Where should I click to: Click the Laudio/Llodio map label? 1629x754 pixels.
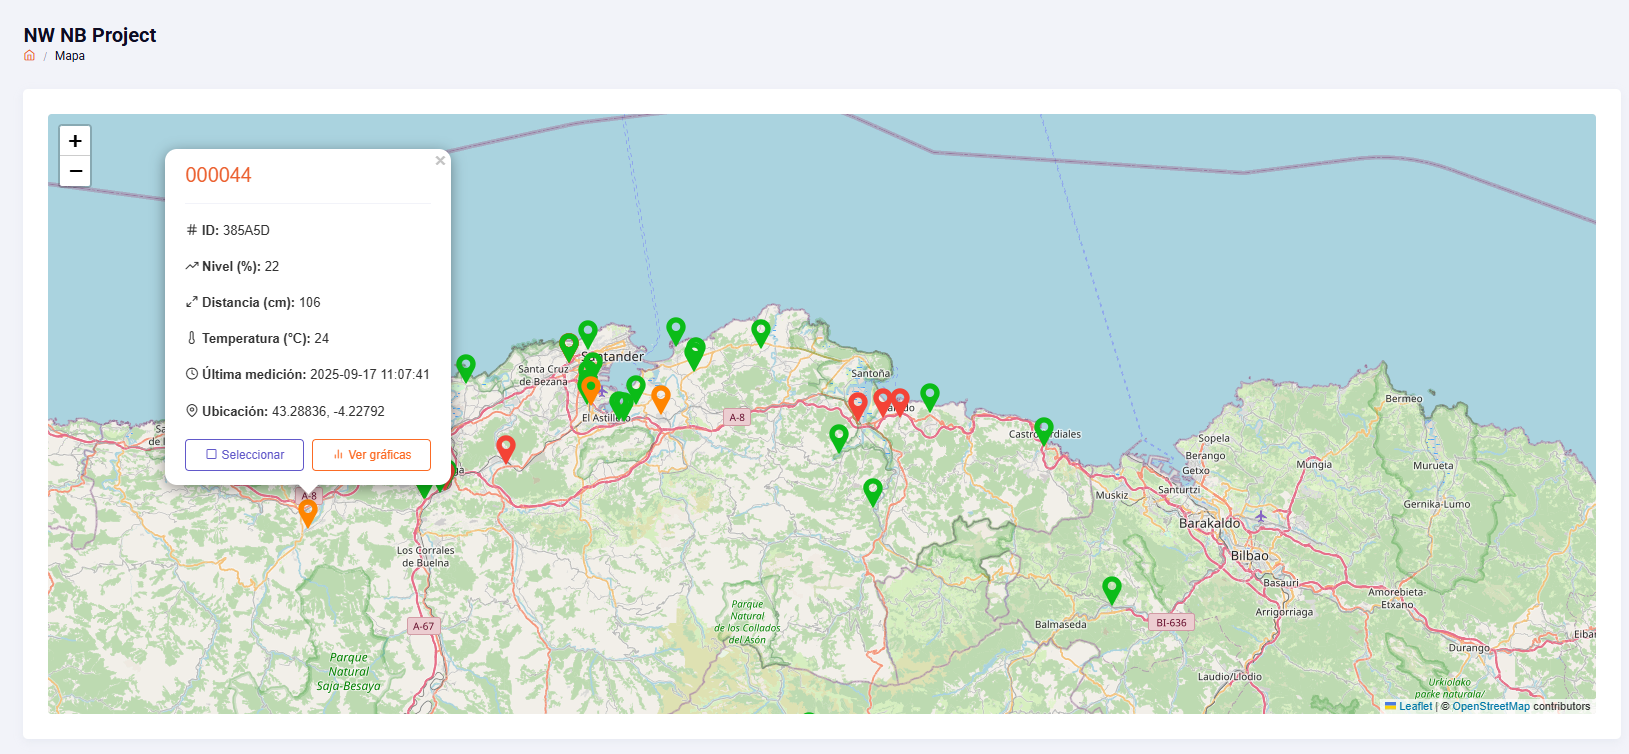tap(1230, 677)
